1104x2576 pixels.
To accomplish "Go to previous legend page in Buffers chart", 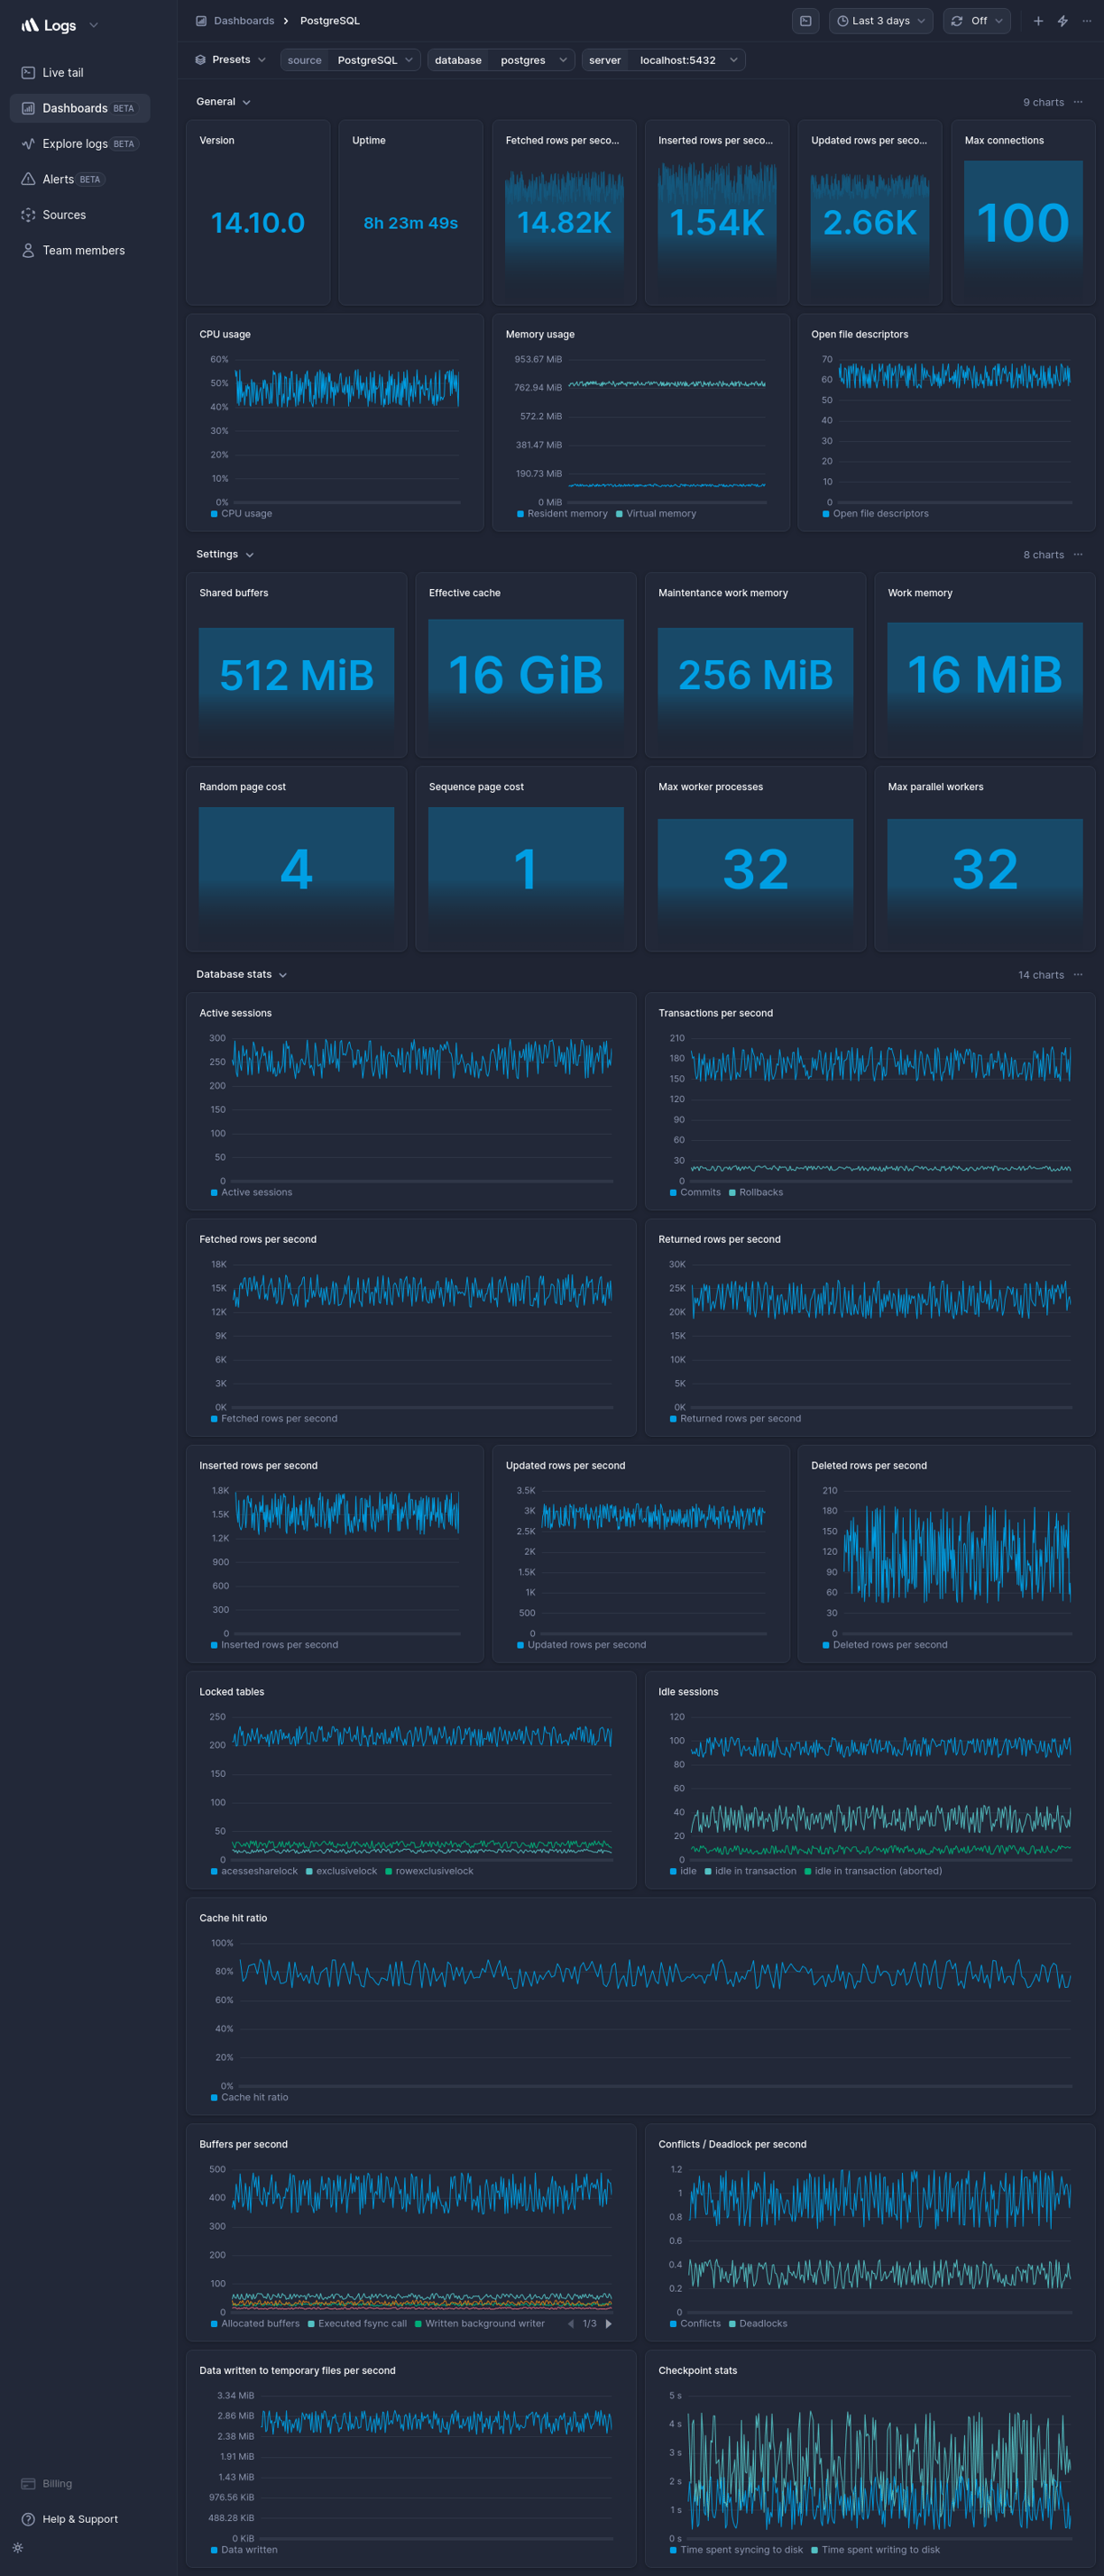I will pyautogui.click(x=570, y=2323).
